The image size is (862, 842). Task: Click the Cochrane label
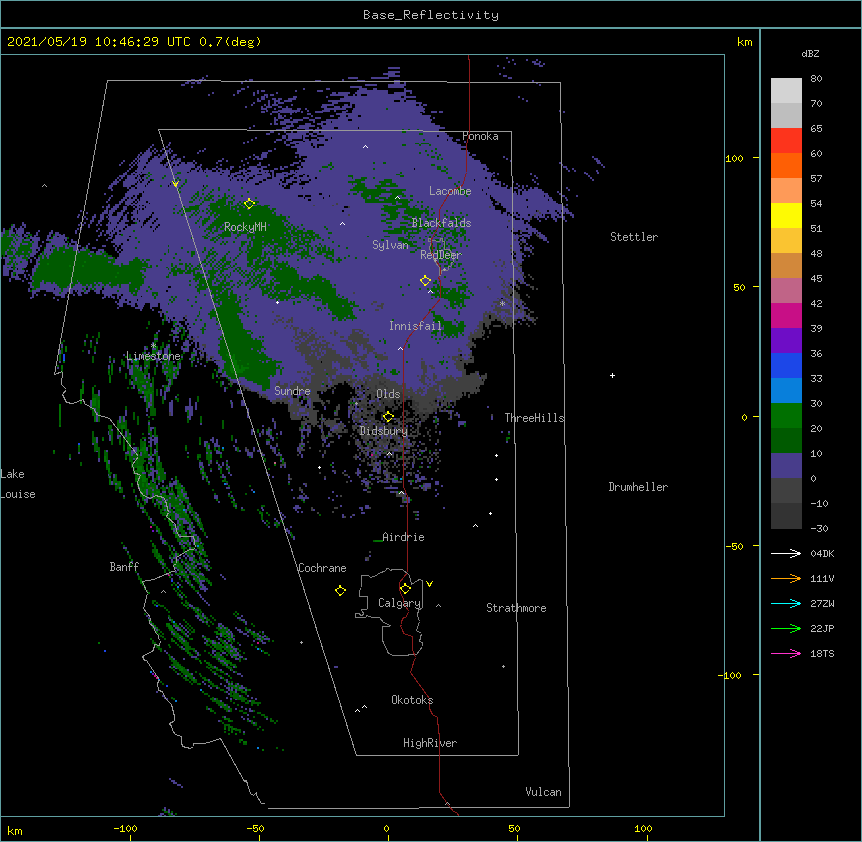tap(322, 568)
